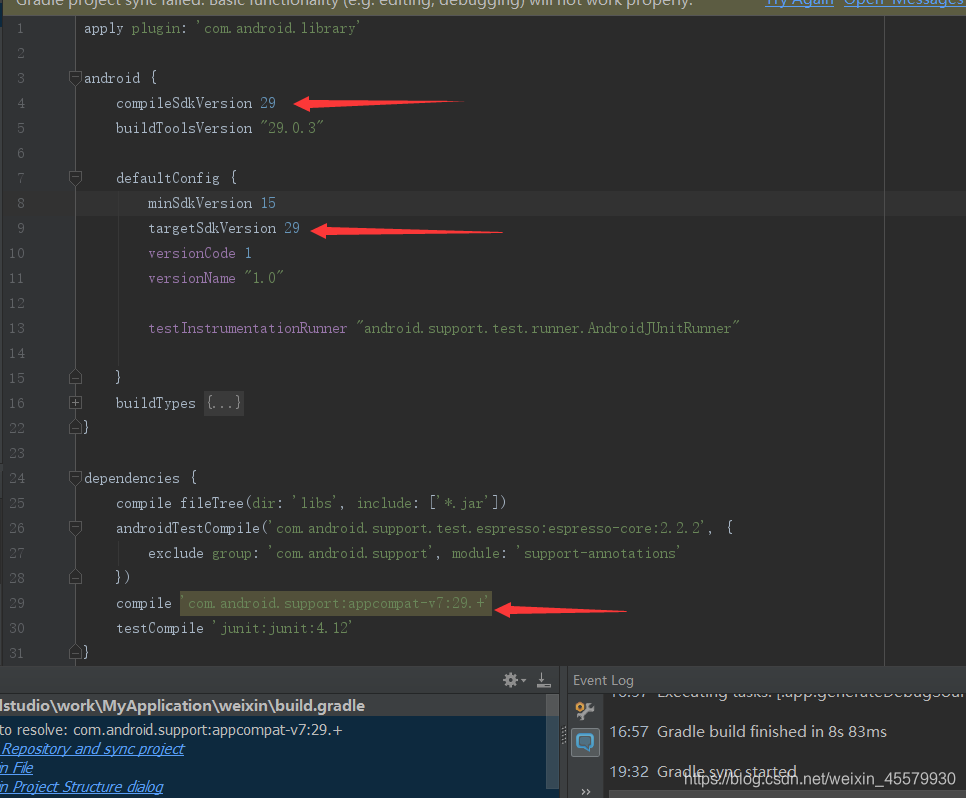Click fileTree on line 25
Screen dimensions: 966x798
click(x=212, y=503)
